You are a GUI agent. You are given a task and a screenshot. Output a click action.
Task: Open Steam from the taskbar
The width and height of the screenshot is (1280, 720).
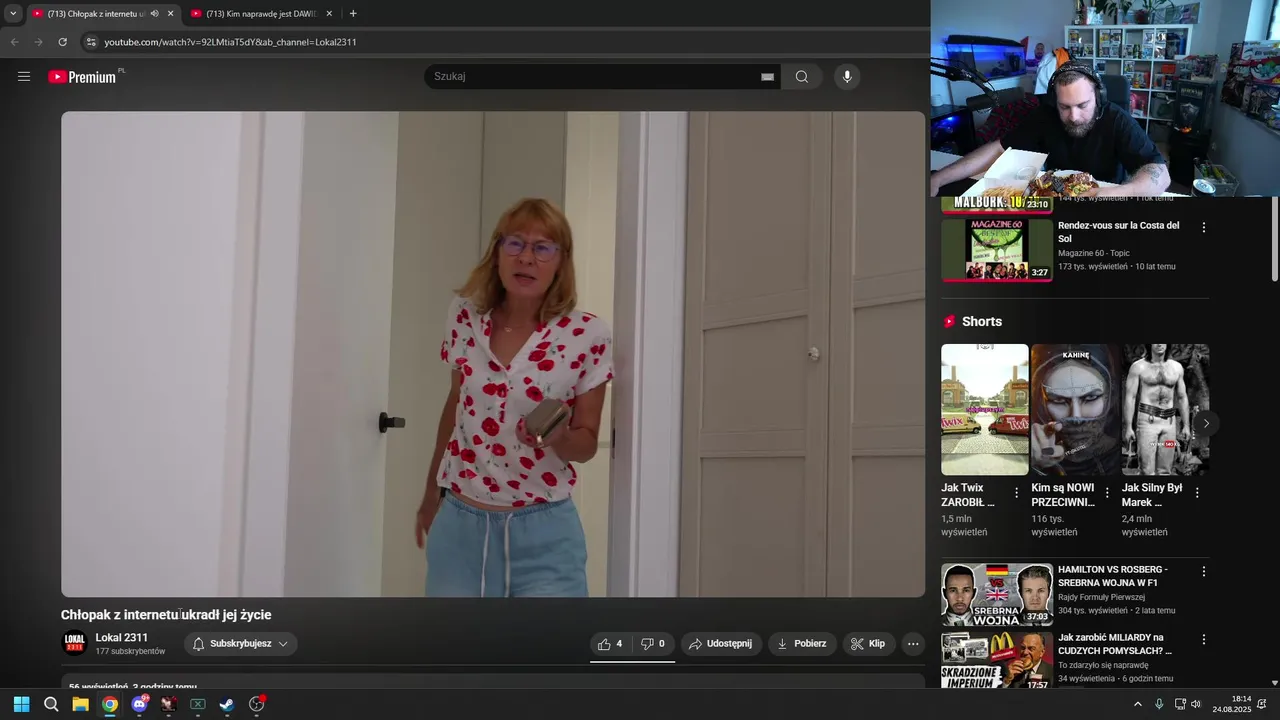click(227, 704)
